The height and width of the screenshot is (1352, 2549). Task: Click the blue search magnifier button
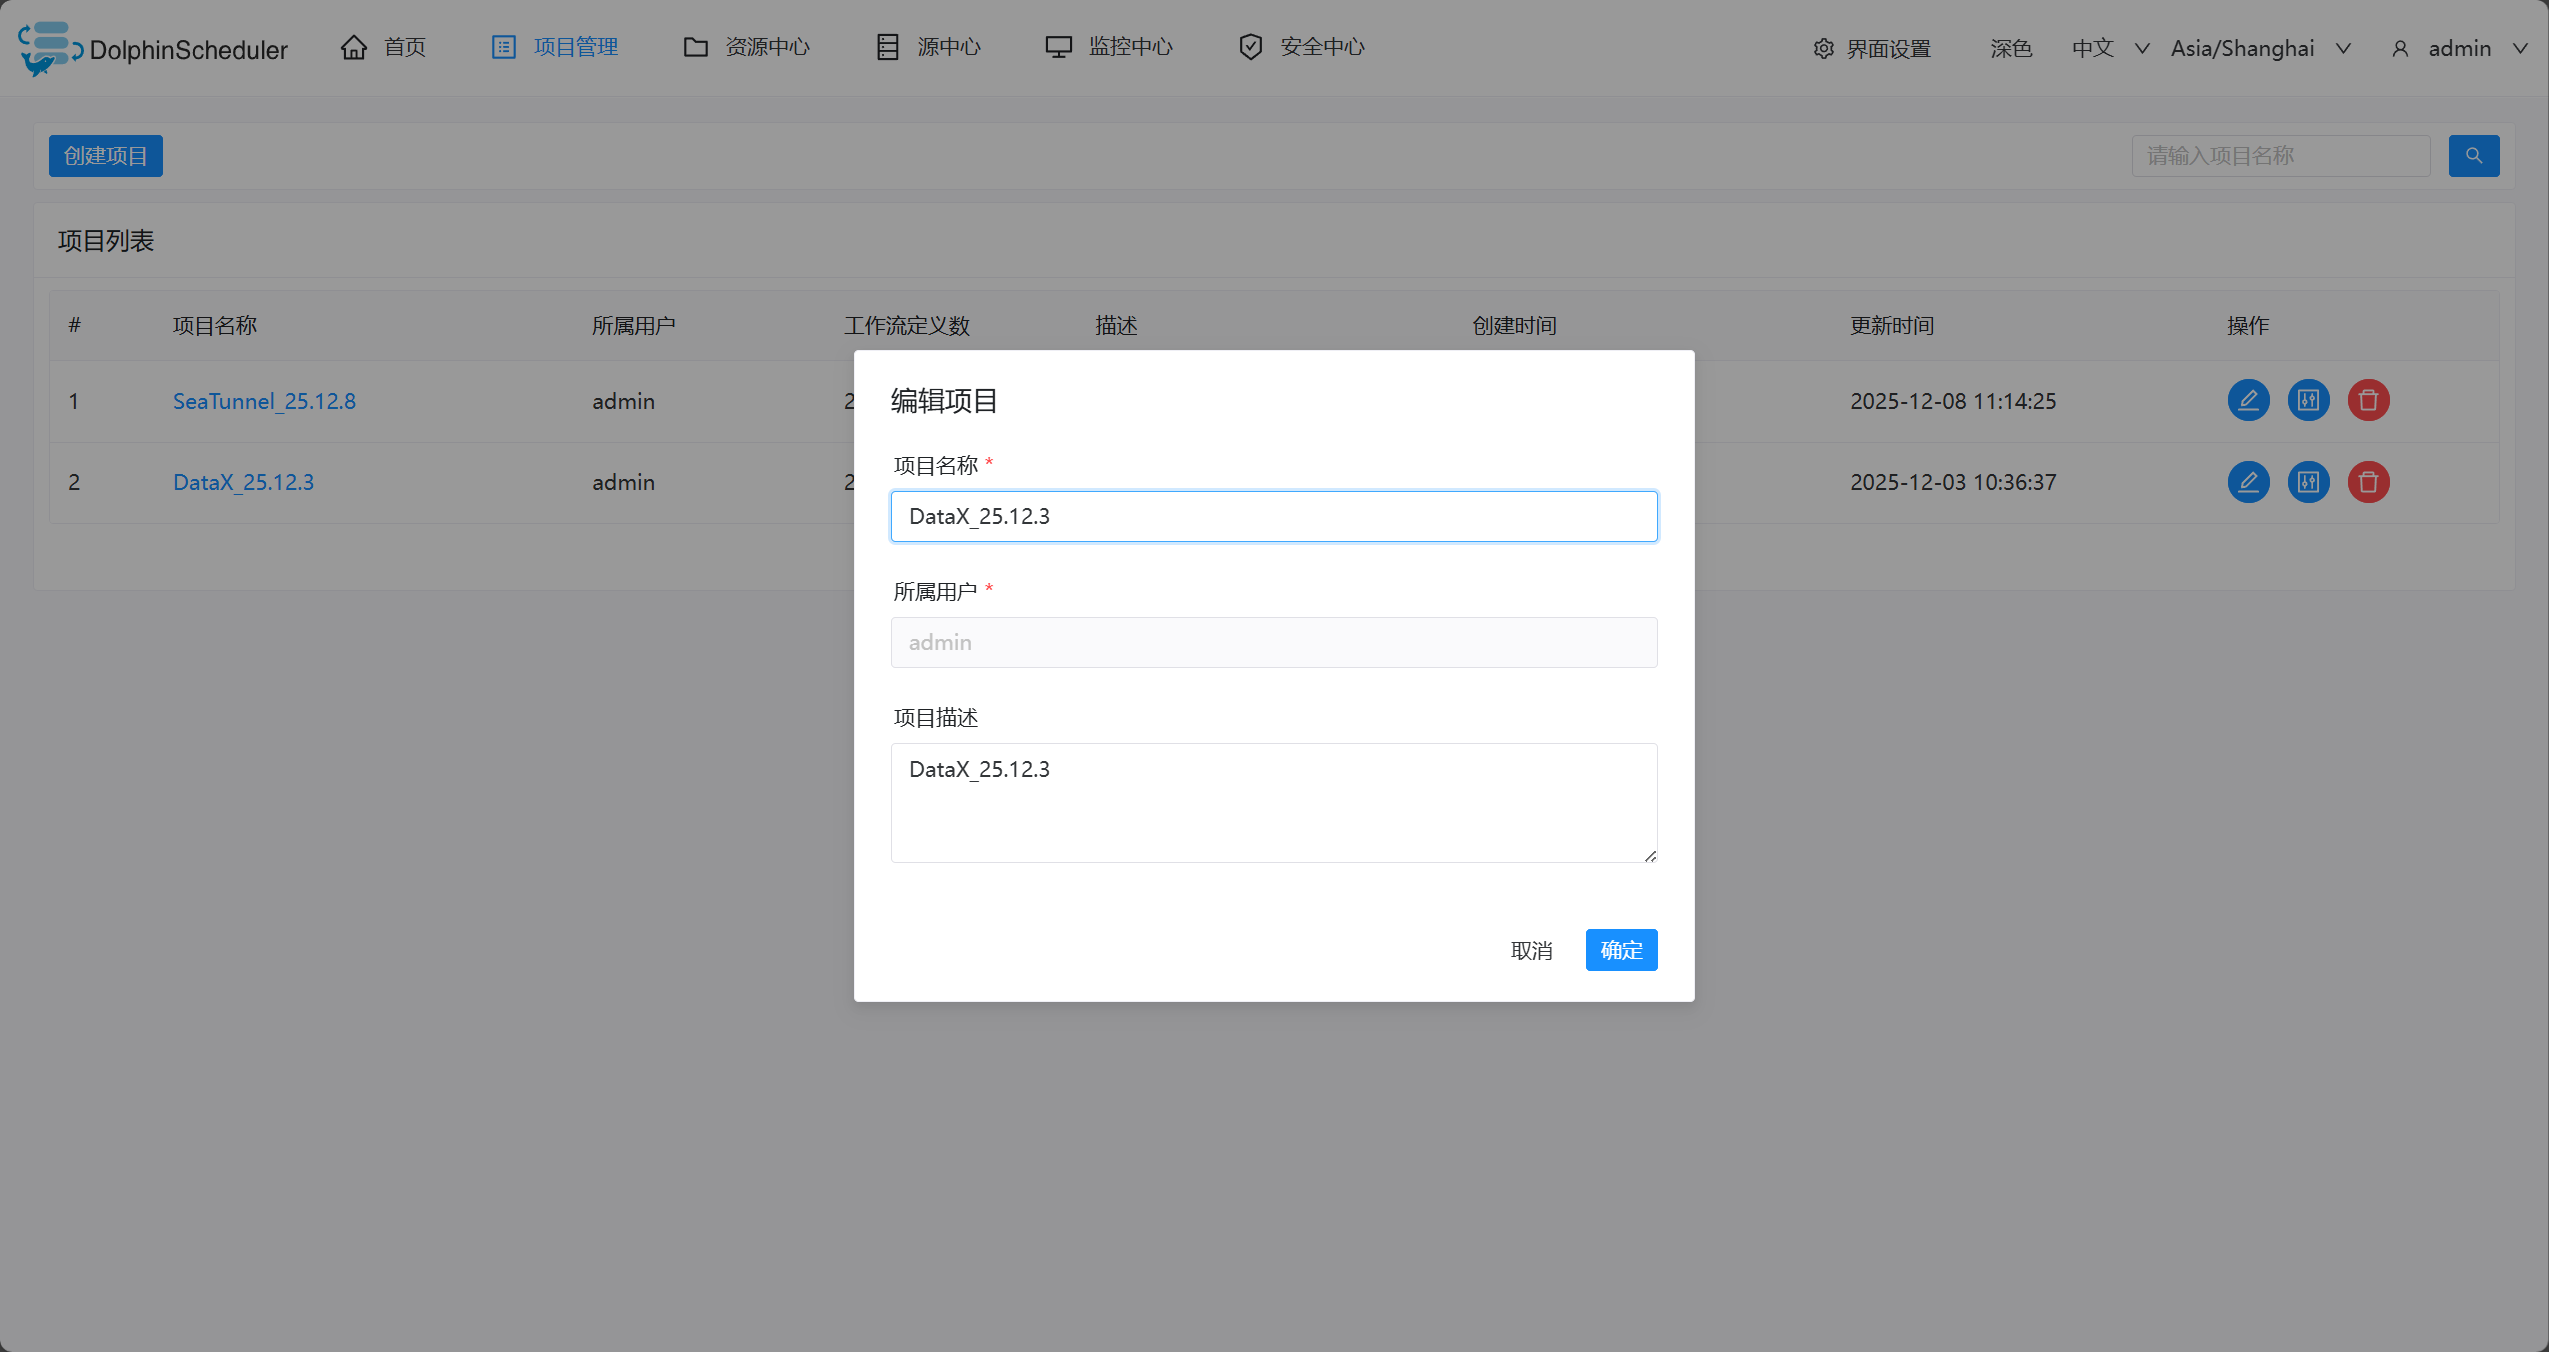click(2473, 156)
